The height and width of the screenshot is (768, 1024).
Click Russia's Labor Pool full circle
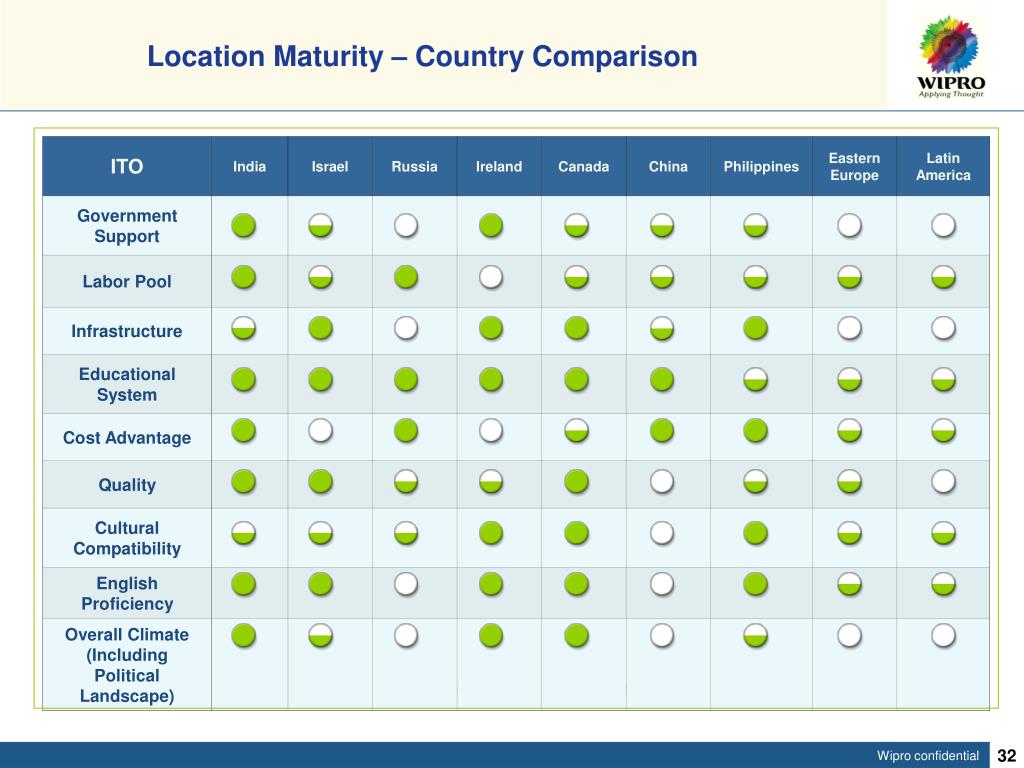coord(406,277)
